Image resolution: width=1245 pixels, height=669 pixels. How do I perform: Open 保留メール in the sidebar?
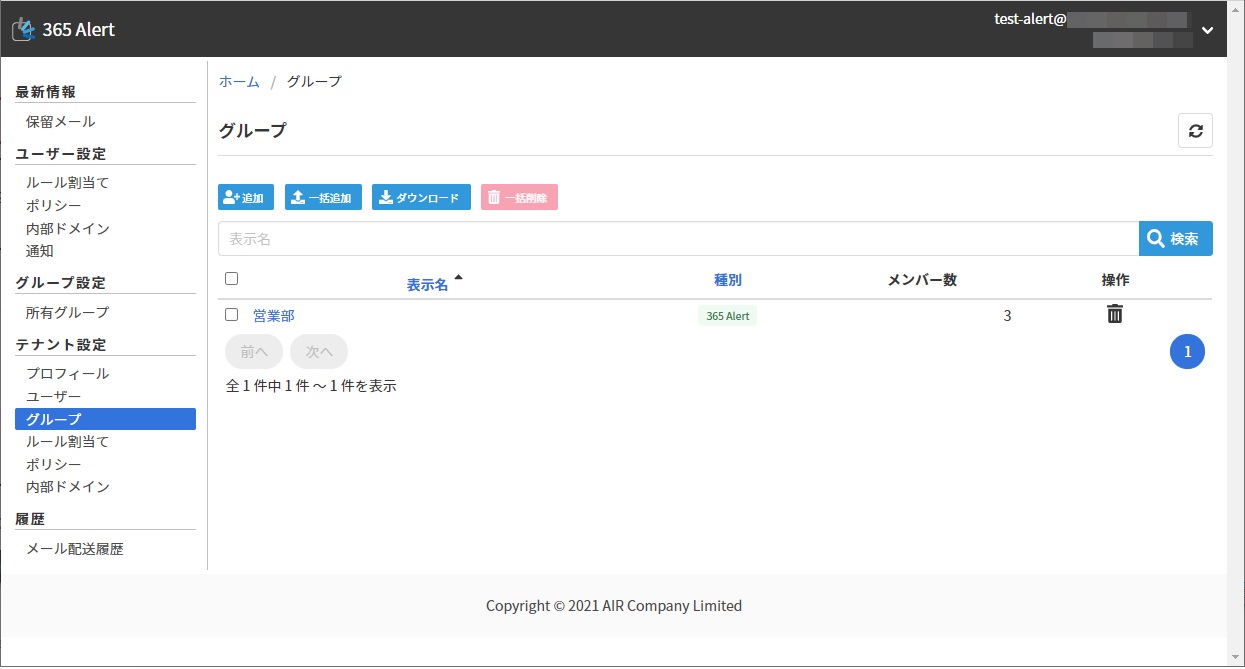61,122
